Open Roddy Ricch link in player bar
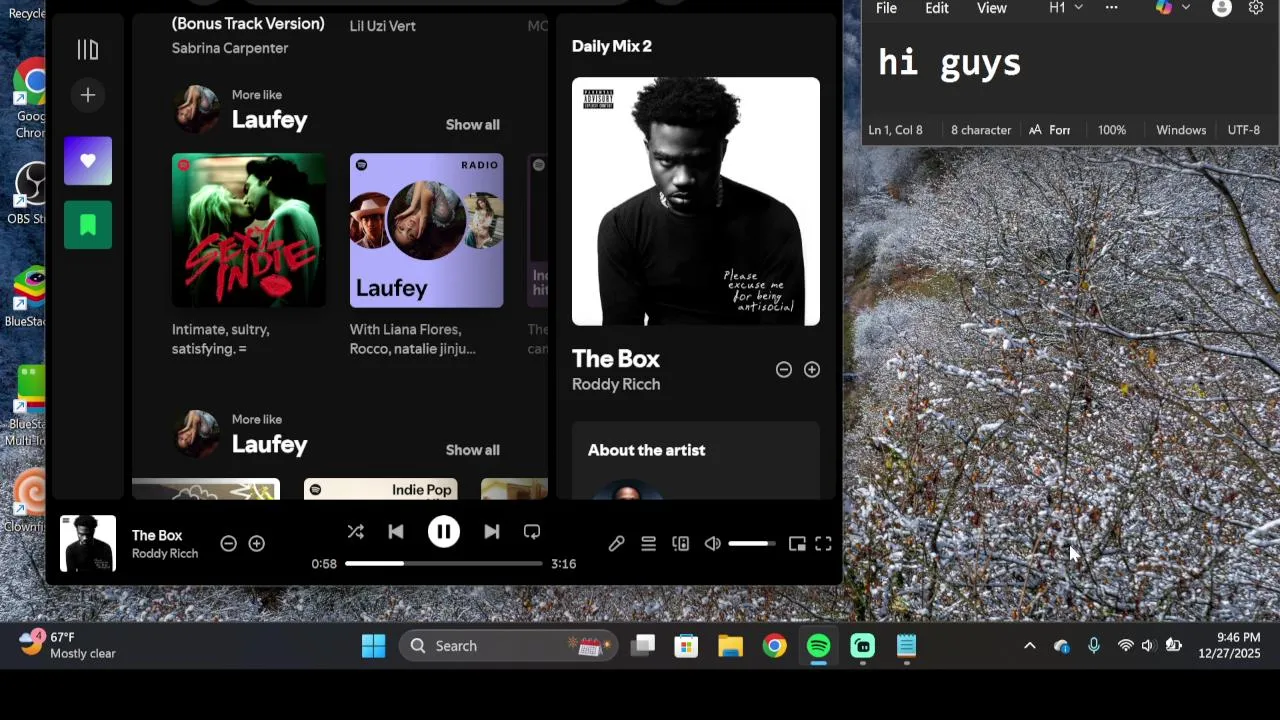This screenshot has width=1280, height=720. (x=165, y=554)
